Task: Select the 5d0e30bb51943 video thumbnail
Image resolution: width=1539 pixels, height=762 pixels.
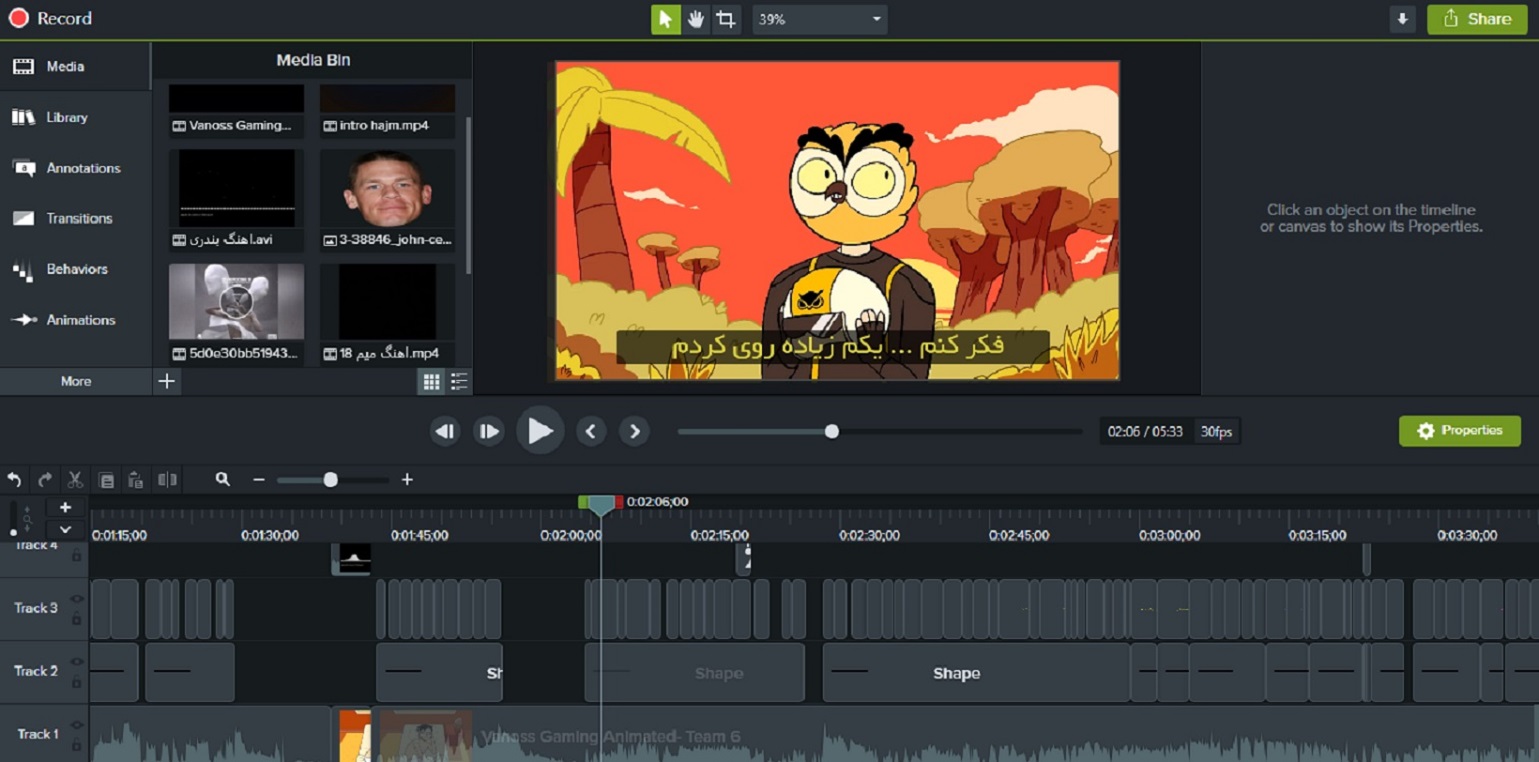Action: point(236,302)
